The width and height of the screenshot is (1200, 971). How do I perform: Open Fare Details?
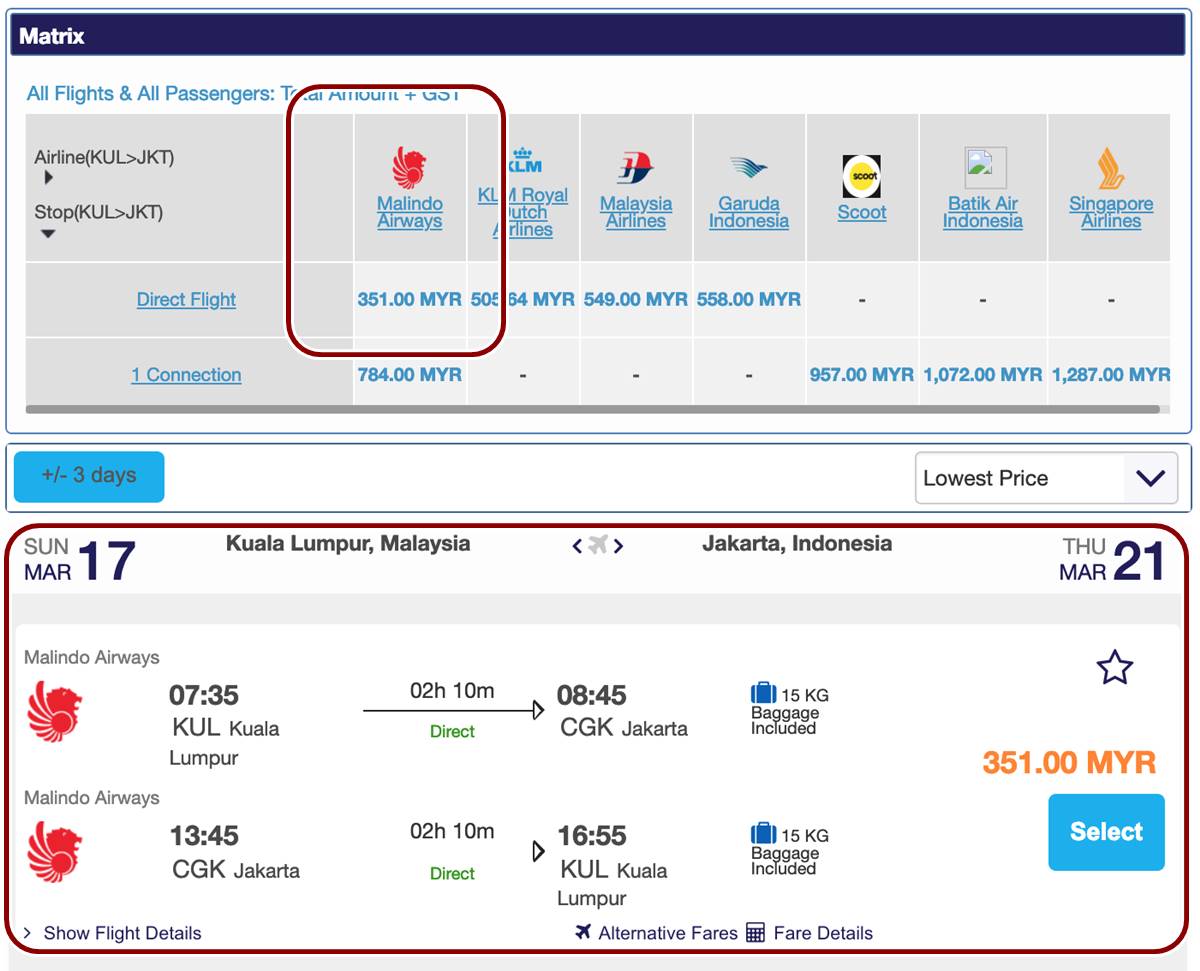coord(823,933)
